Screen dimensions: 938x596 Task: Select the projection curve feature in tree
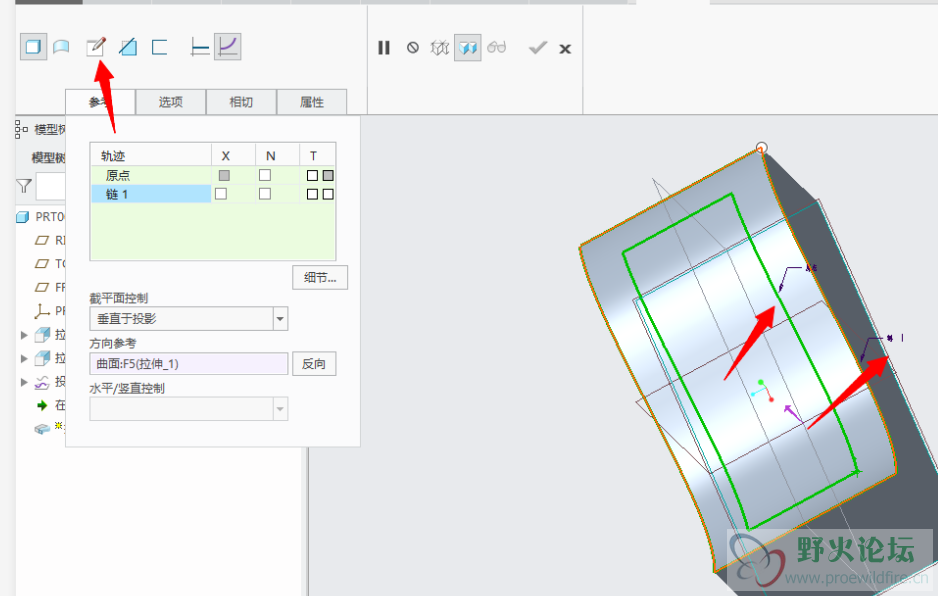tap(42, 382)
